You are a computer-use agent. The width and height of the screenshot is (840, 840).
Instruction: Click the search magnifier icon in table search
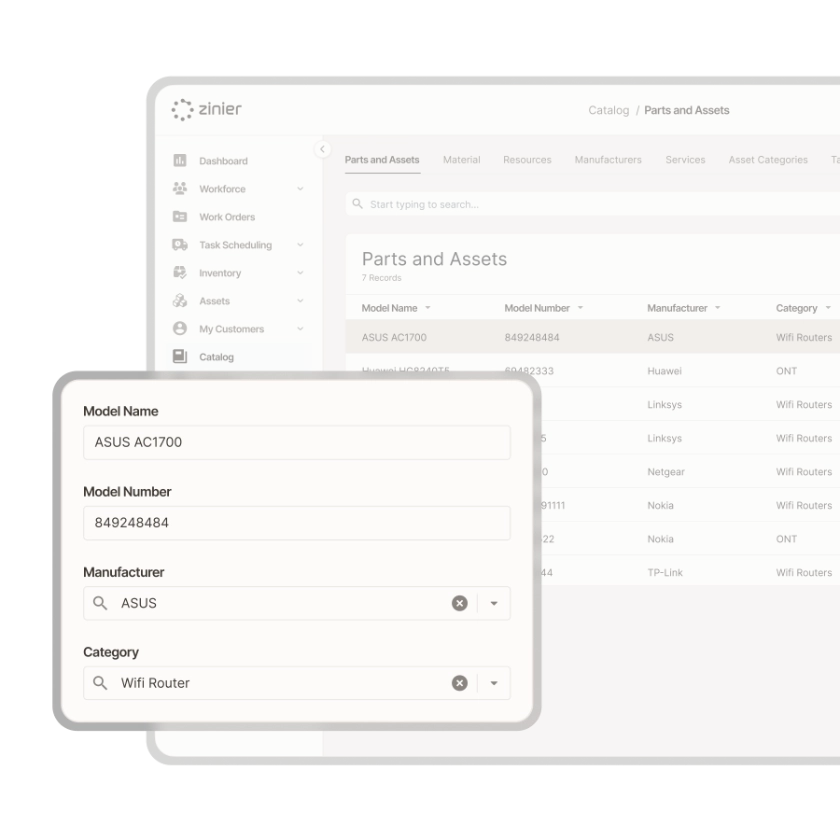click(x=357, y=204)
